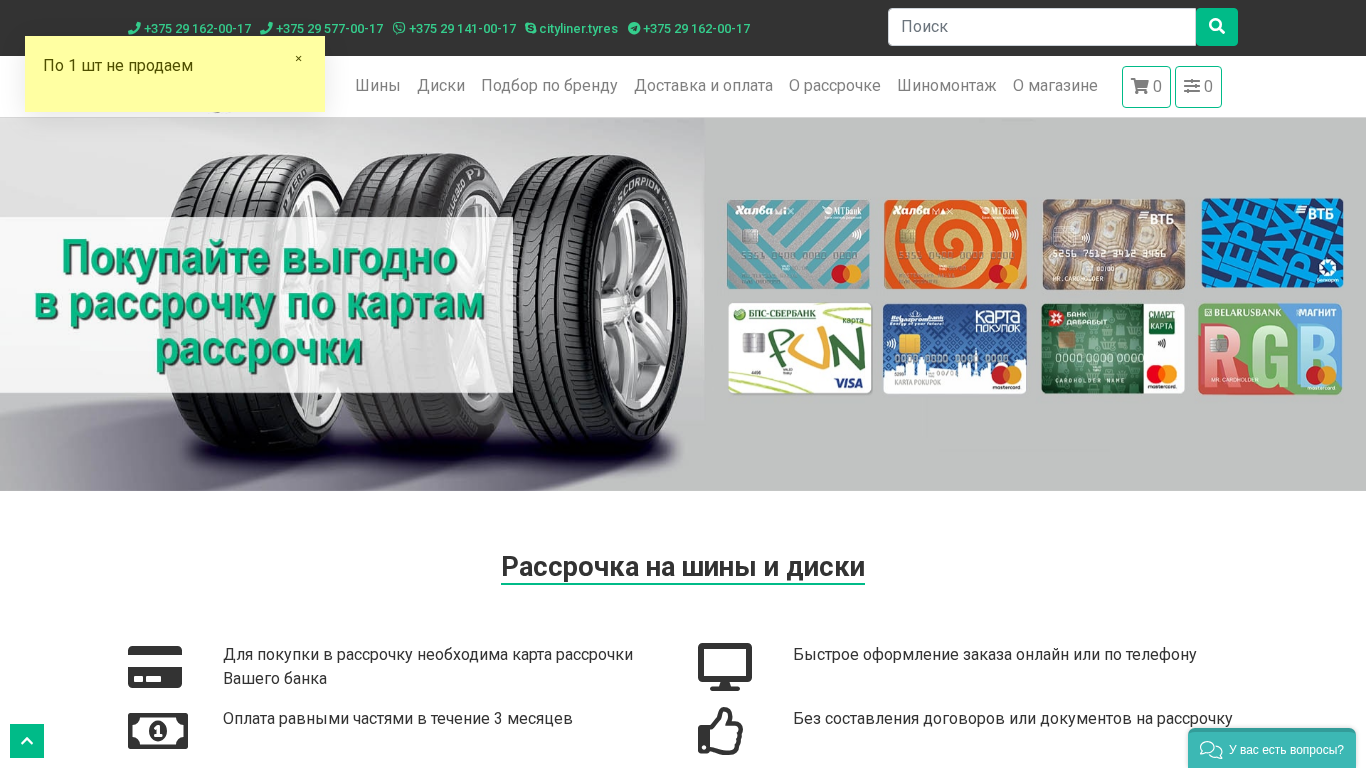Click the thumbs-up icon
Screen dimensions: 1366x768
pyautogui.click(x=721, y=731)
